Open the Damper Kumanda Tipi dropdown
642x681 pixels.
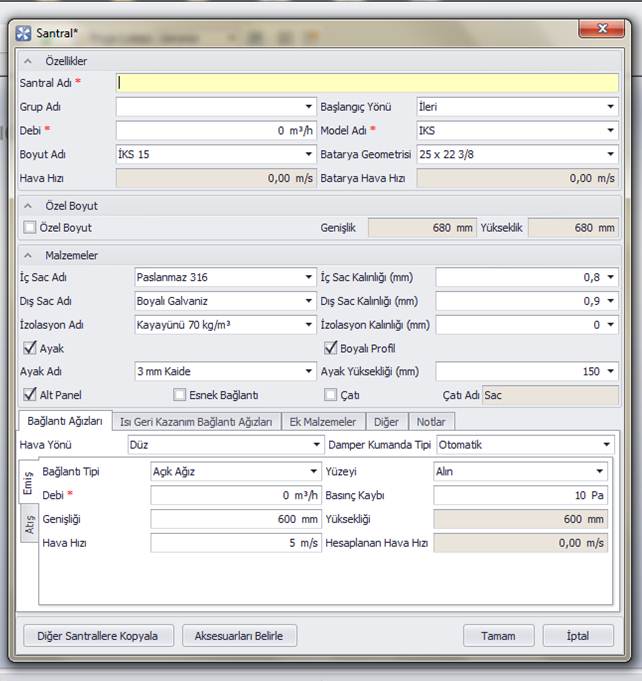tap(606, 445)
